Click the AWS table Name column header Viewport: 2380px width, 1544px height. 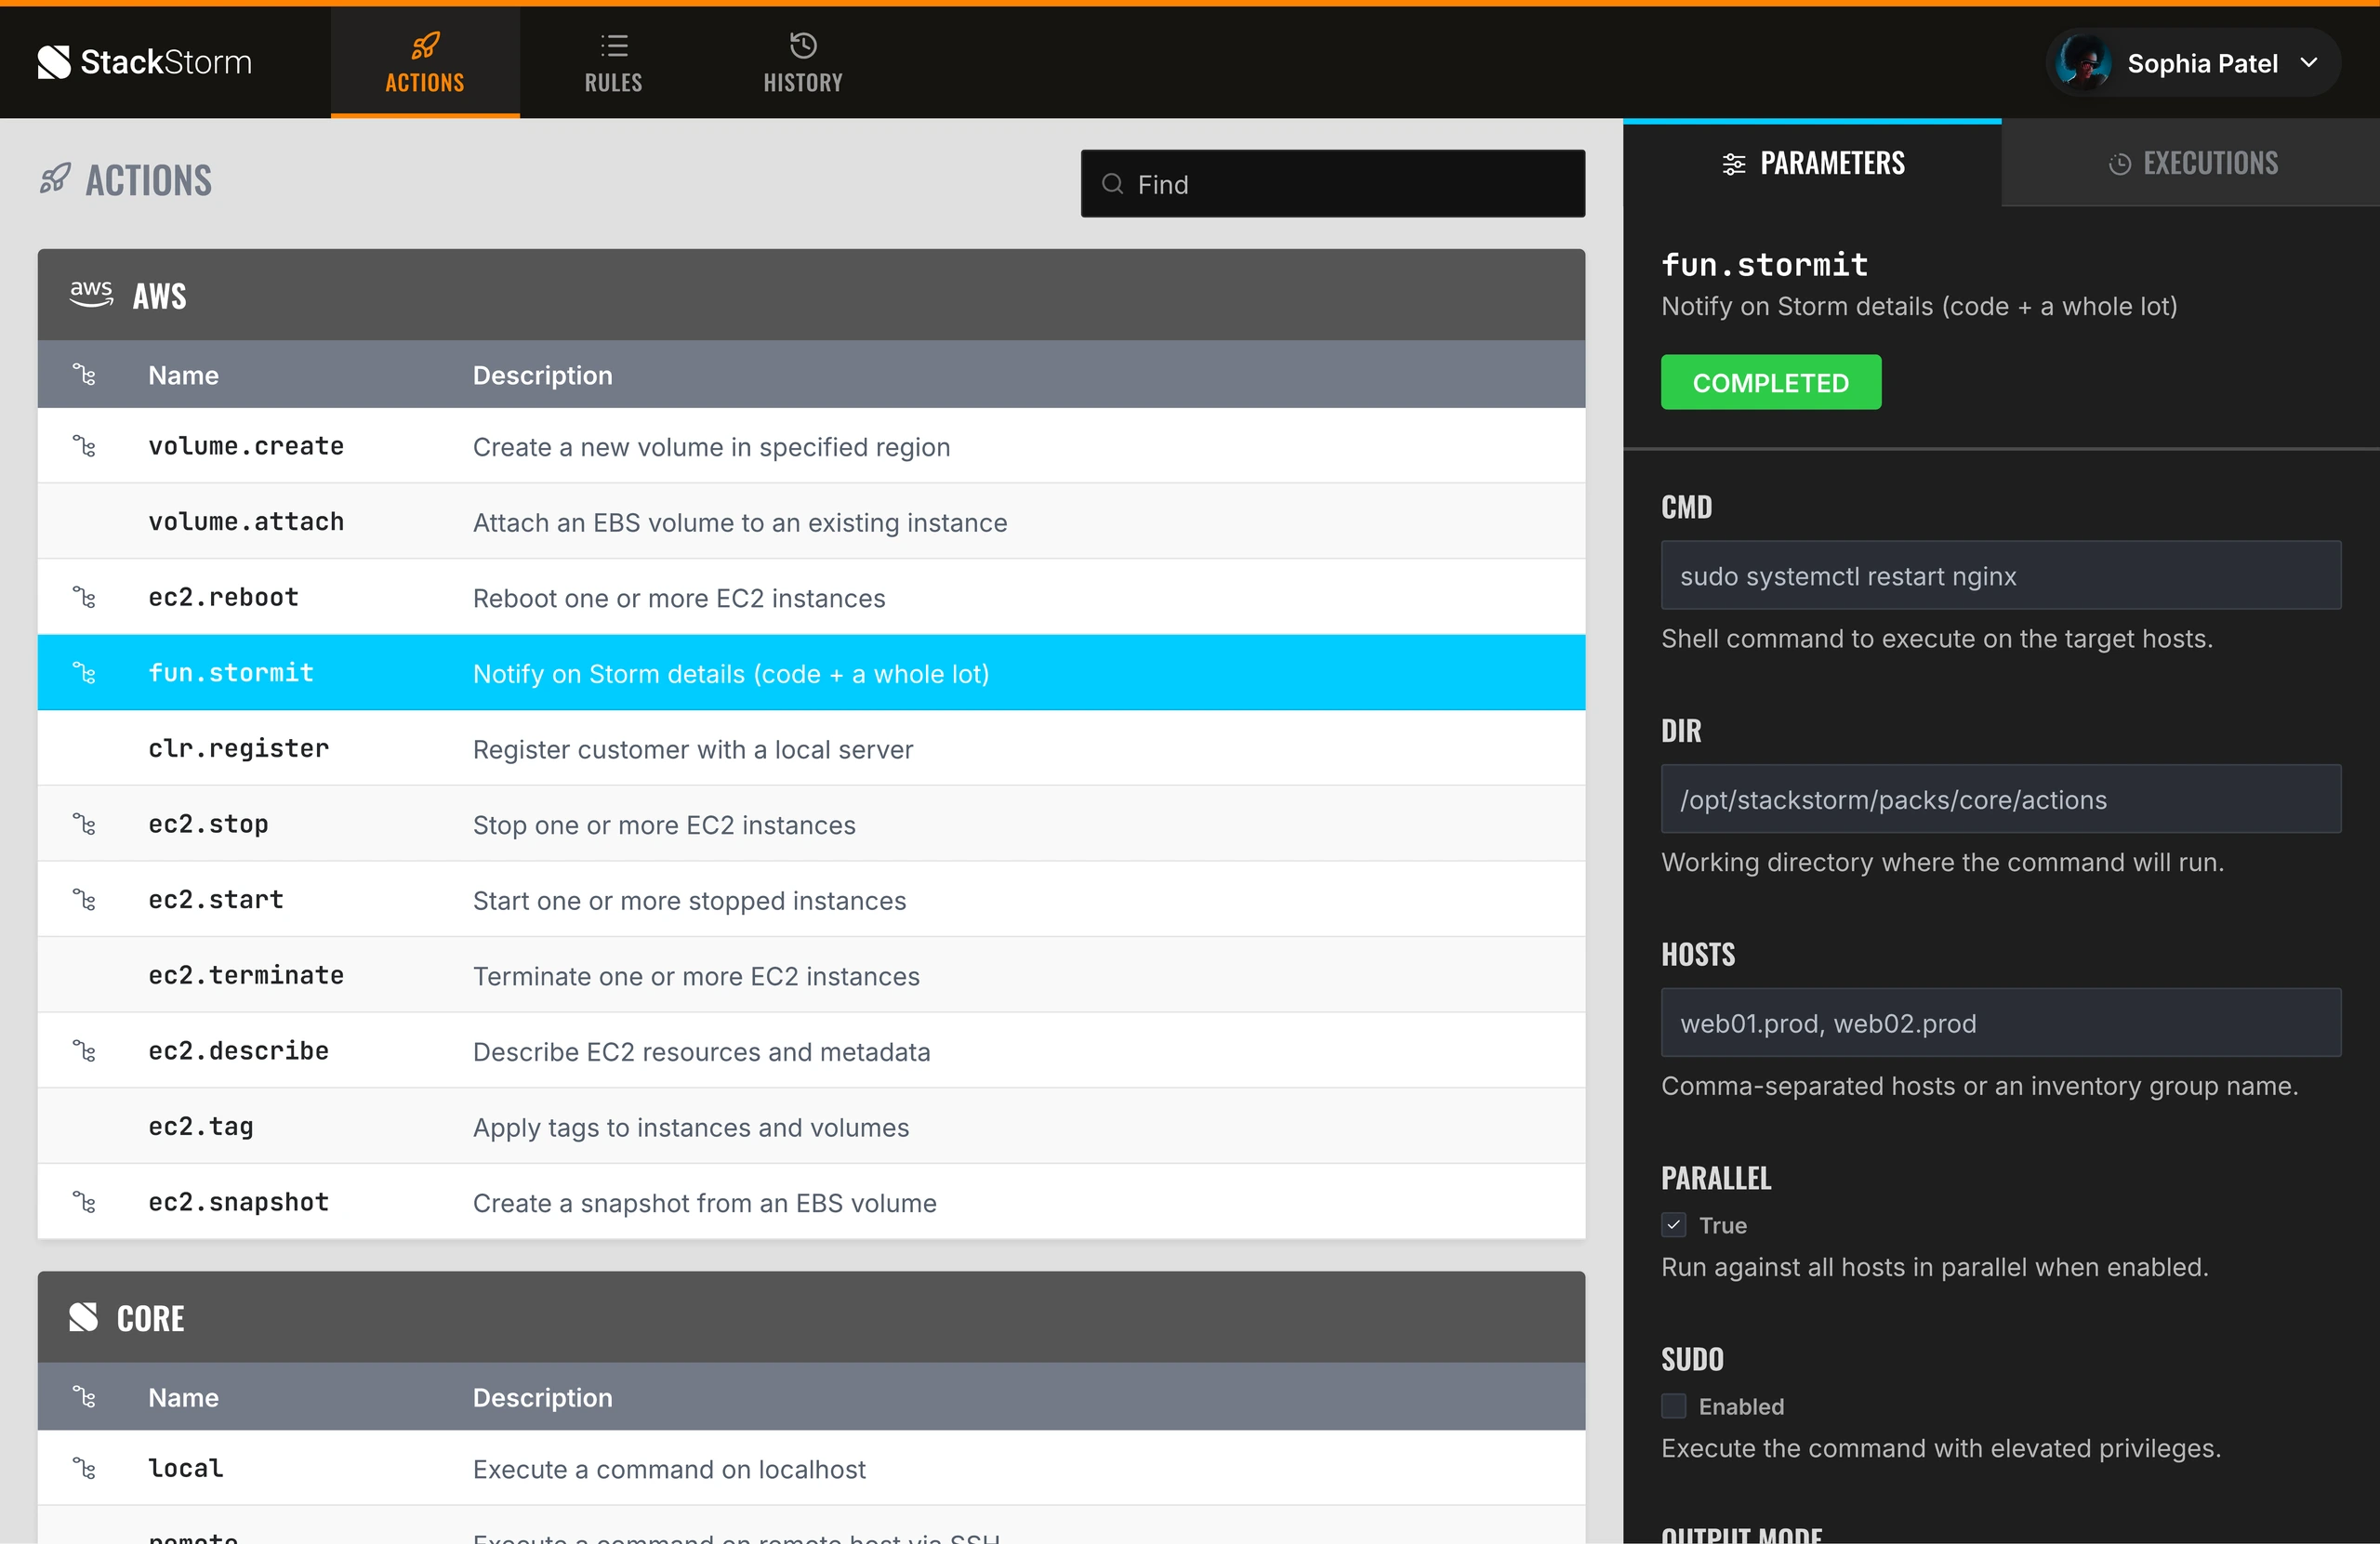[183, 375]
